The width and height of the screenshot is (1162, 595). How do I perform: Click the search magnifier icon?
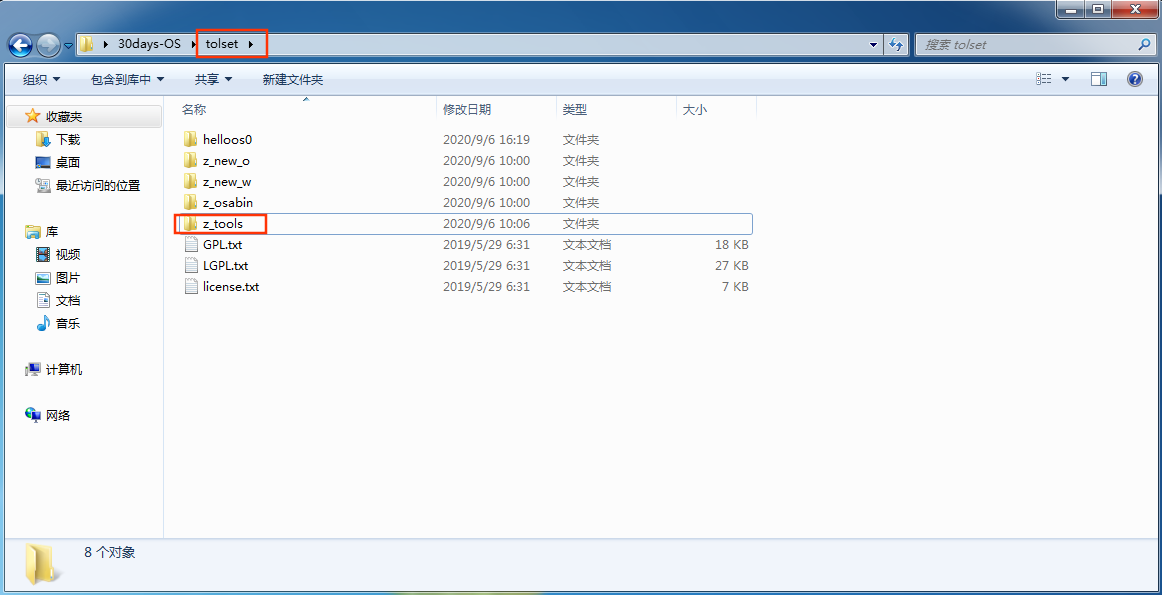pos(1144,44)
